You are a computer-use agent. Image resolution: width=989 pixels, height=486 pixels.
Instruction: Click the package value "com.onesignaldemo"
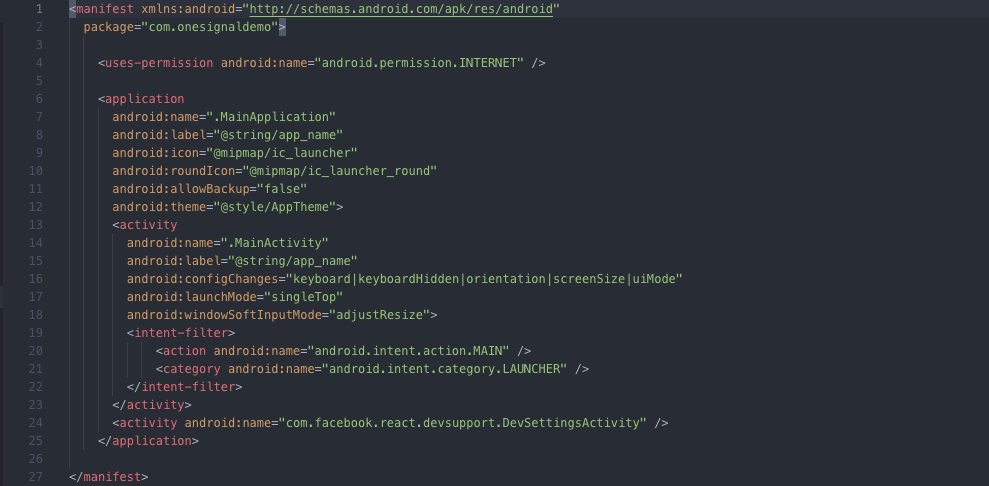point(209,27)
